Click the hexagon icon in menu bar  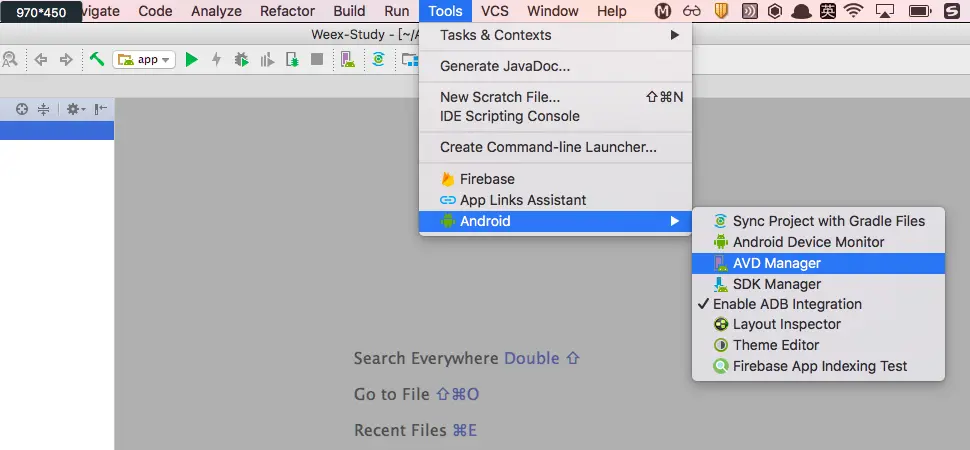coord(775,11)
